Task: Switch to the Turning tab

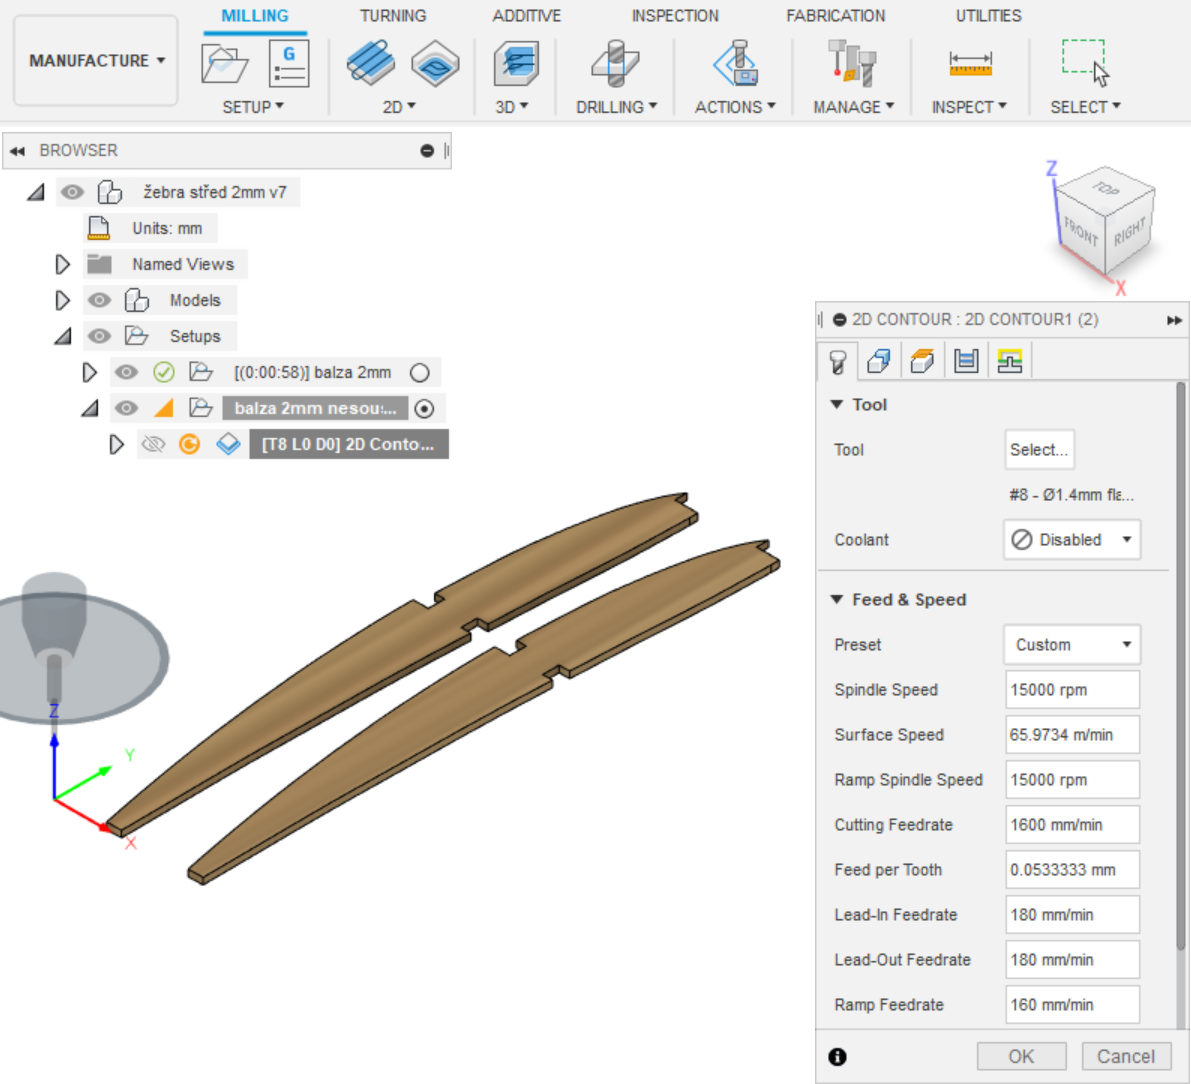Action: click(393, 16)
